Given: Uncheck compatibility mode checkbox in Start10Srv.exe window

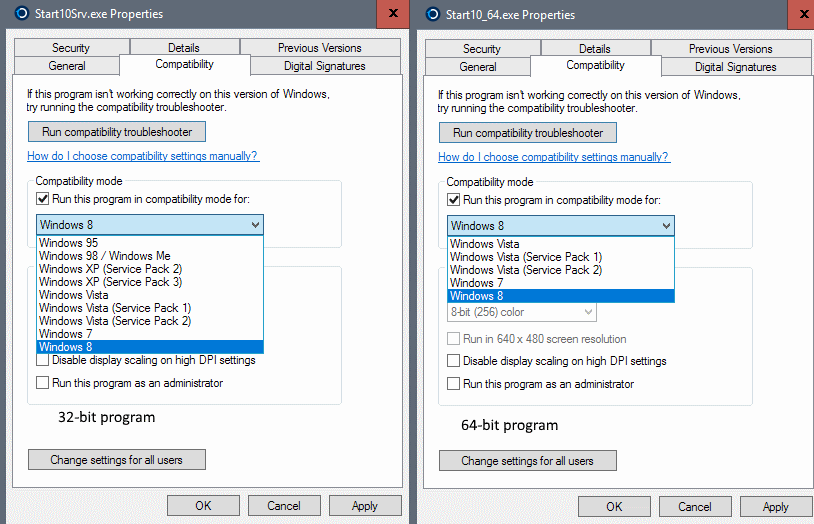Looking at the screenshot, I should (43, 199).
